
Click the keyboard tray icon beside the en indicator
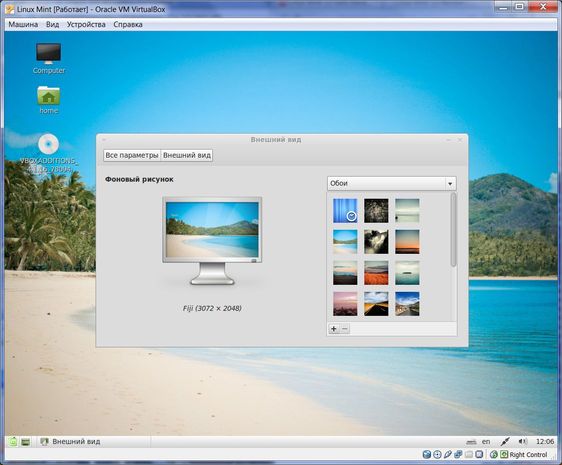(471, 442)
